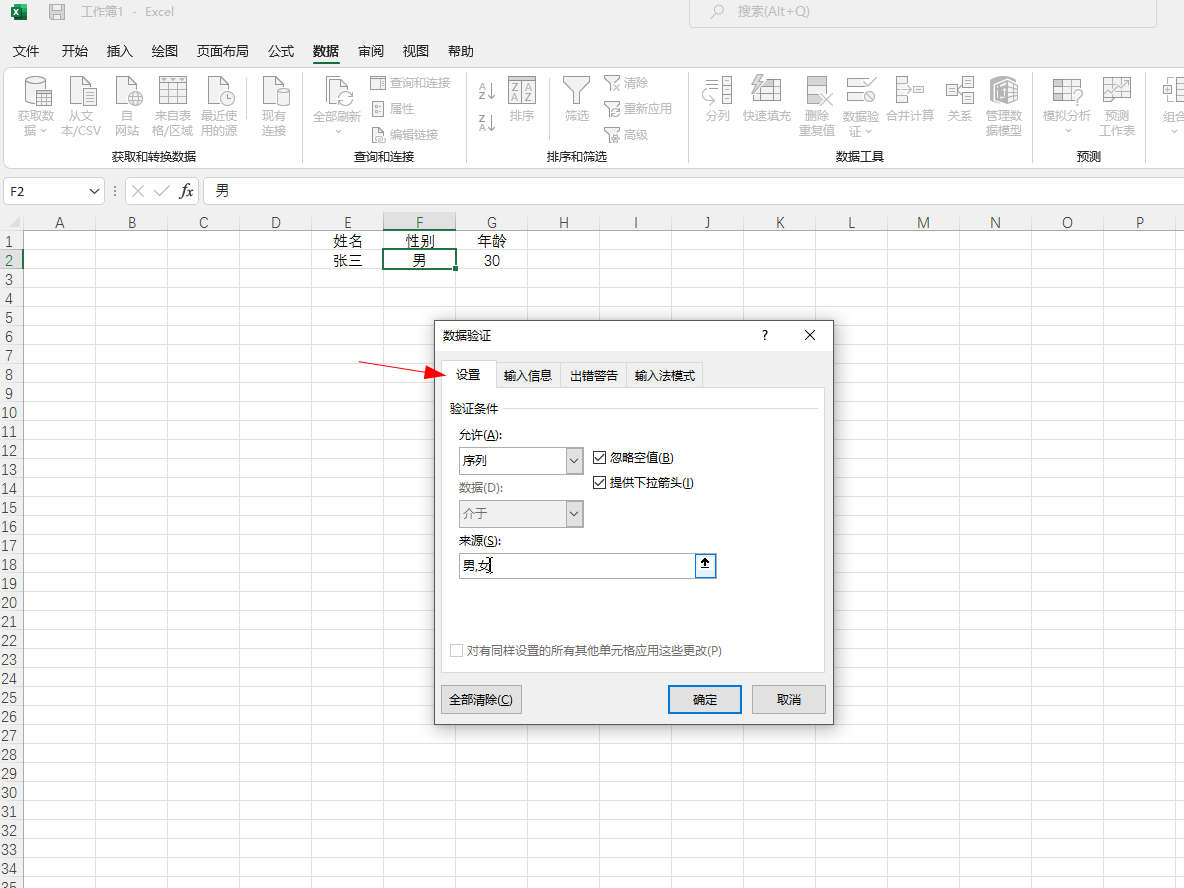Select the Settings (设置) tab
Viewport: 1184px width, 888px height.
(468, 375)
